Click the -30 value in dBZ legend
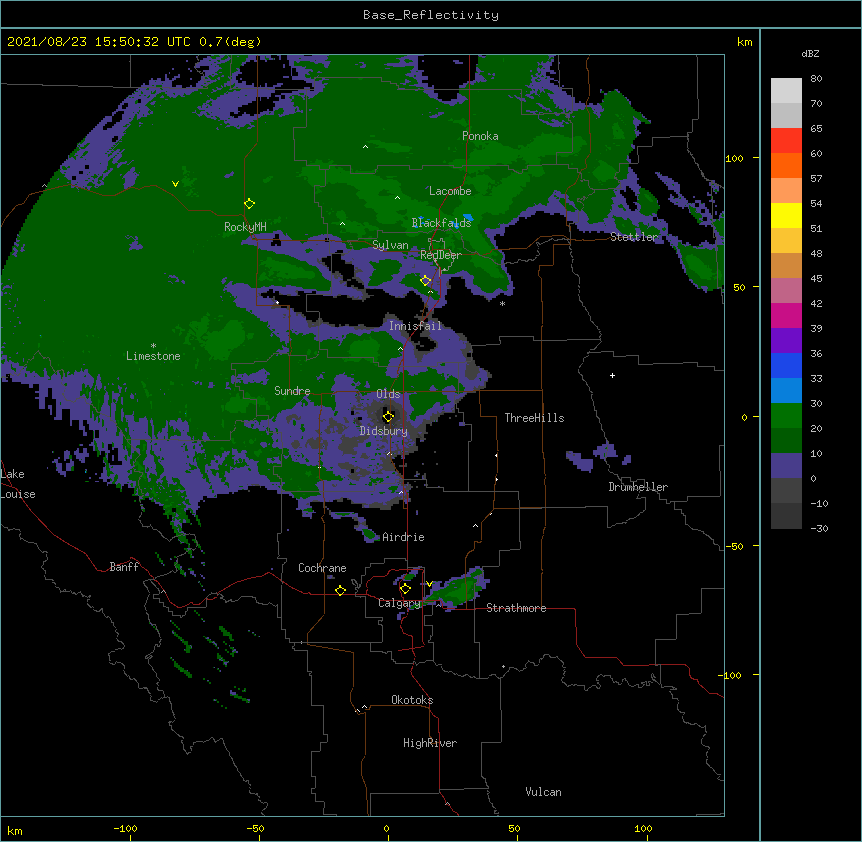 [x=819, y=528]
